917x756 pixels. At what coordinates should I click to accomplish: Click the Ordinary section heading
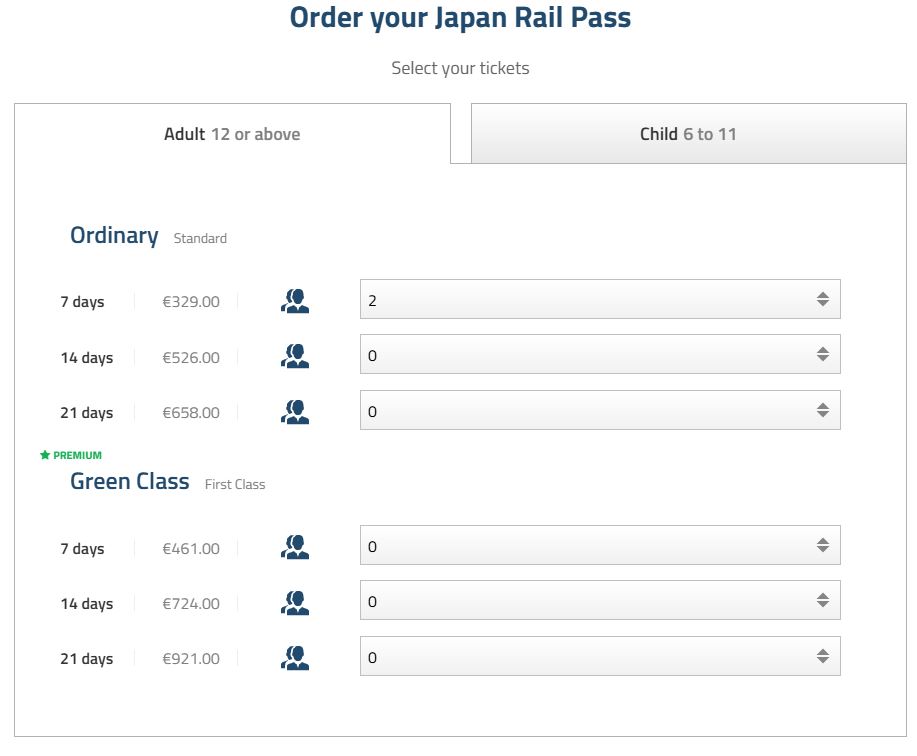click(x=114, y=236)
